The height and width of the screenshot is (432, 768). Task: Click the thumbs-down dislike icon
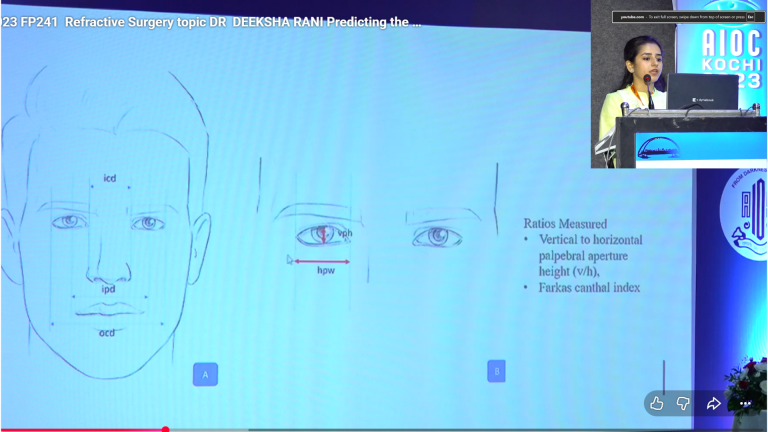pos(683,404)
